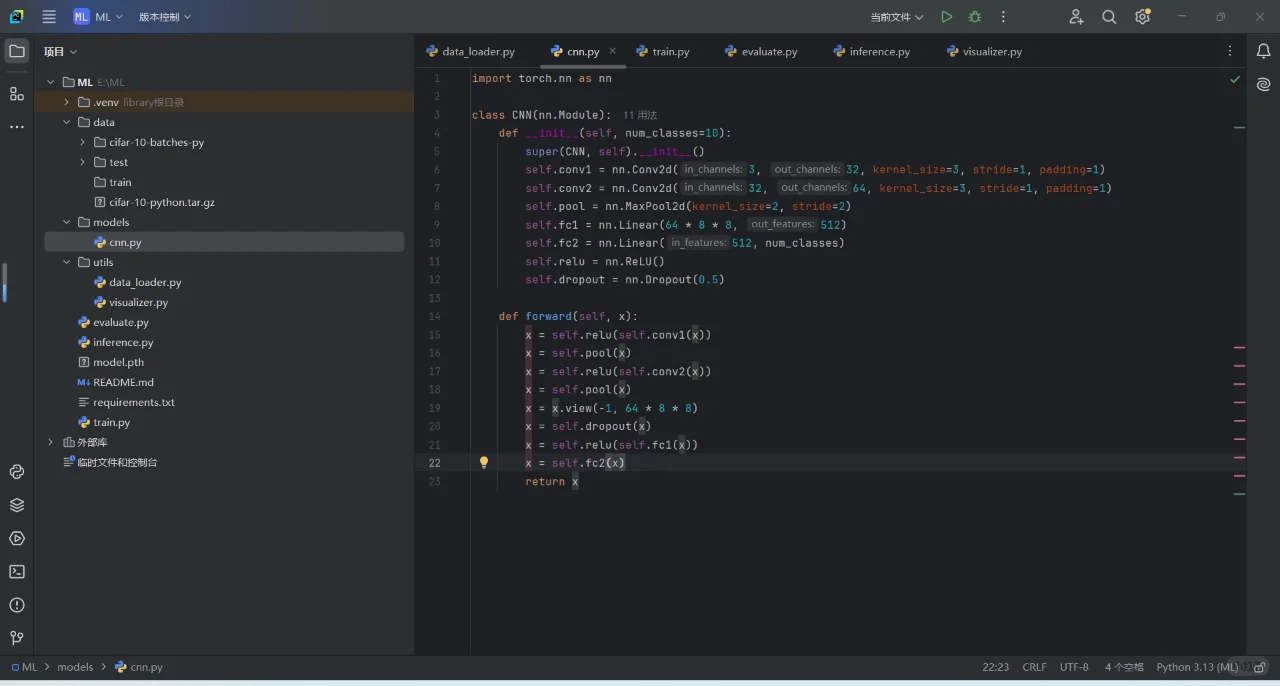1280x686 pixels.
Task: Open the 4 个空格 indent settings
Action: pos(1124,667)
